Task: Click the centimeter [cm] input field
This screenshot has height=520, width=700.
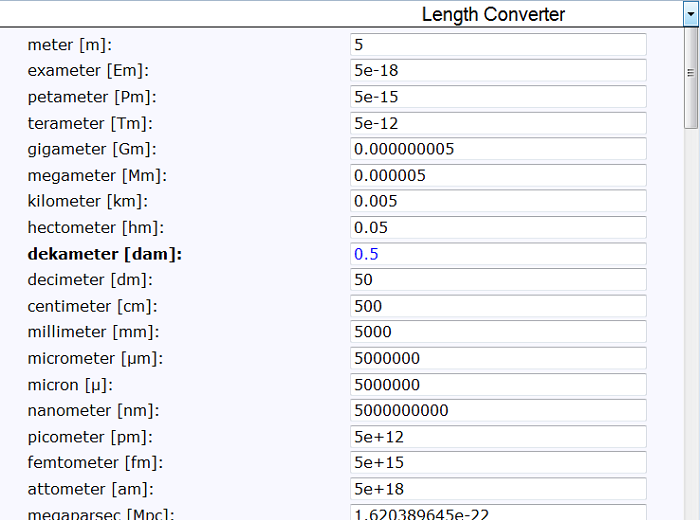Action: pos(498,306)
